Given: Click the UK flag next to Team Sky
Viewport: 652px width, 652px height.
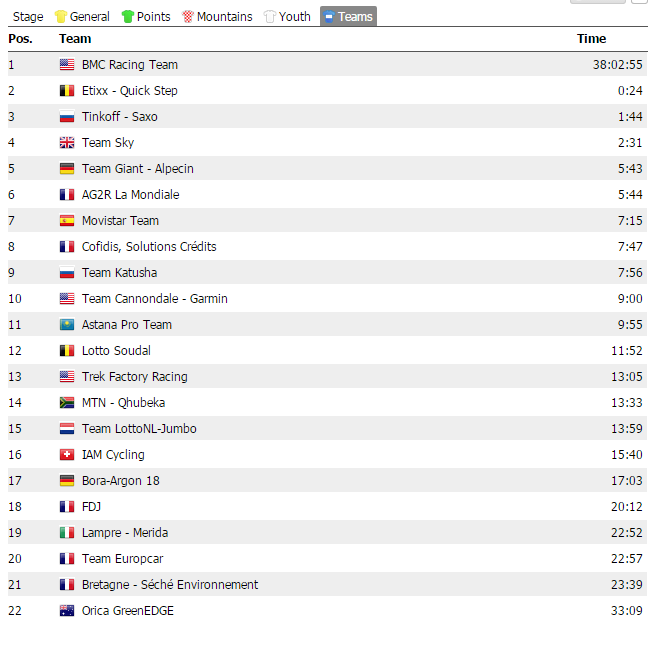Looking at the screenshot, I should (x=67, y=143).
